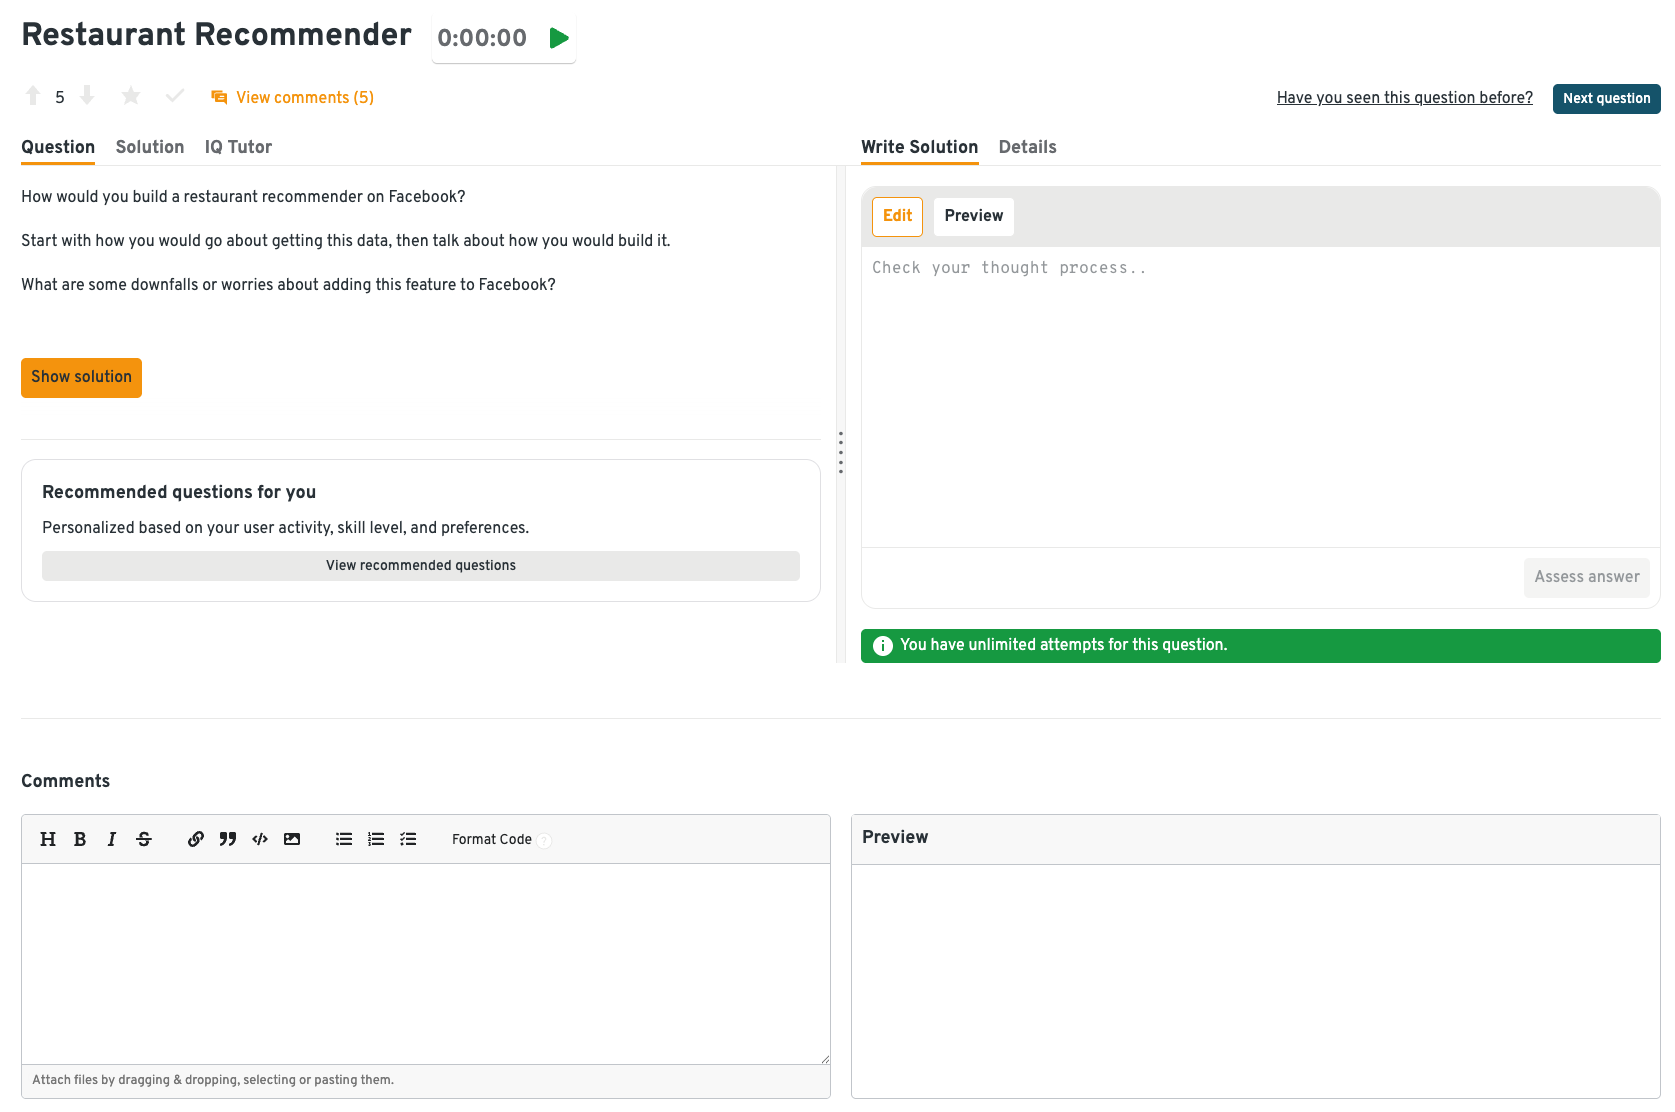
Task: Click View recommended questions button
Action: 420,566
